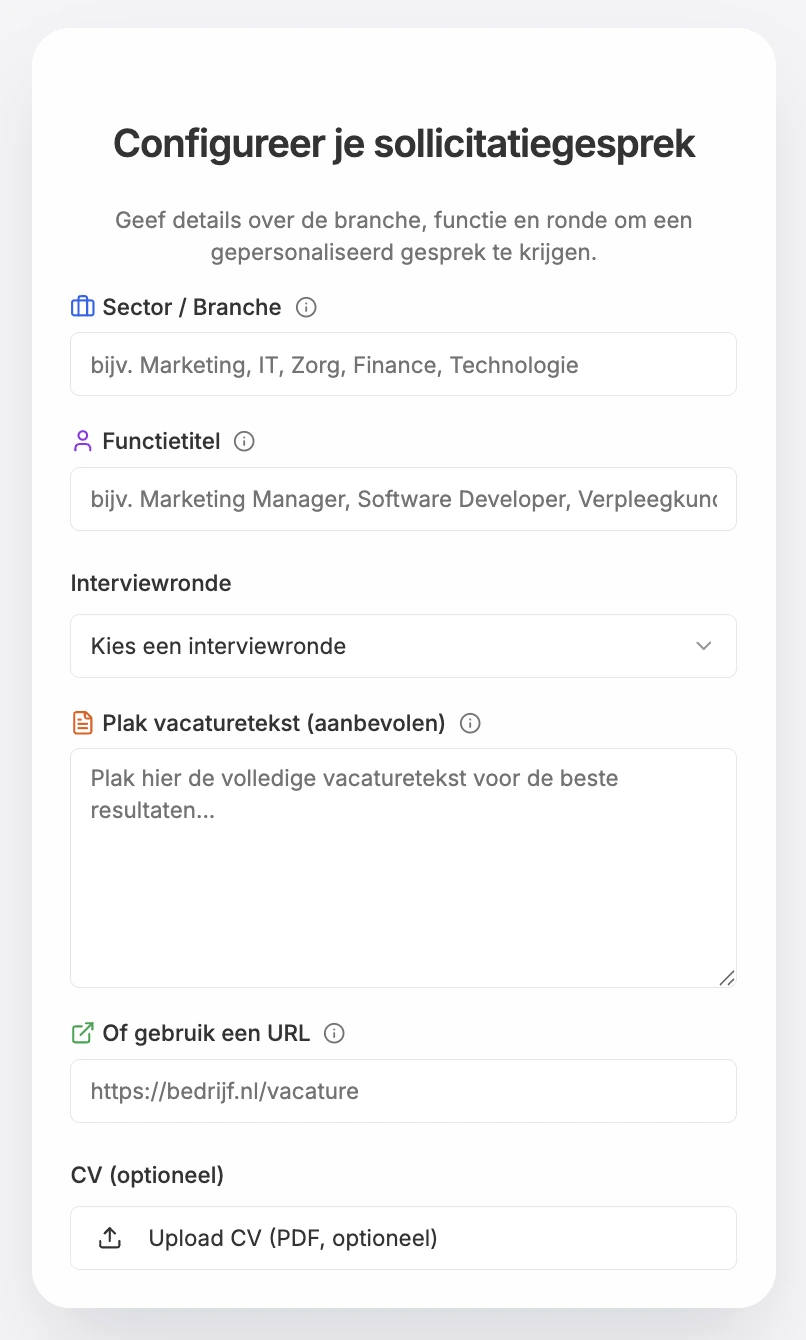Click the CV (optioneel) section label
Screen dimensions: 806x1340
pos(147,1175)
